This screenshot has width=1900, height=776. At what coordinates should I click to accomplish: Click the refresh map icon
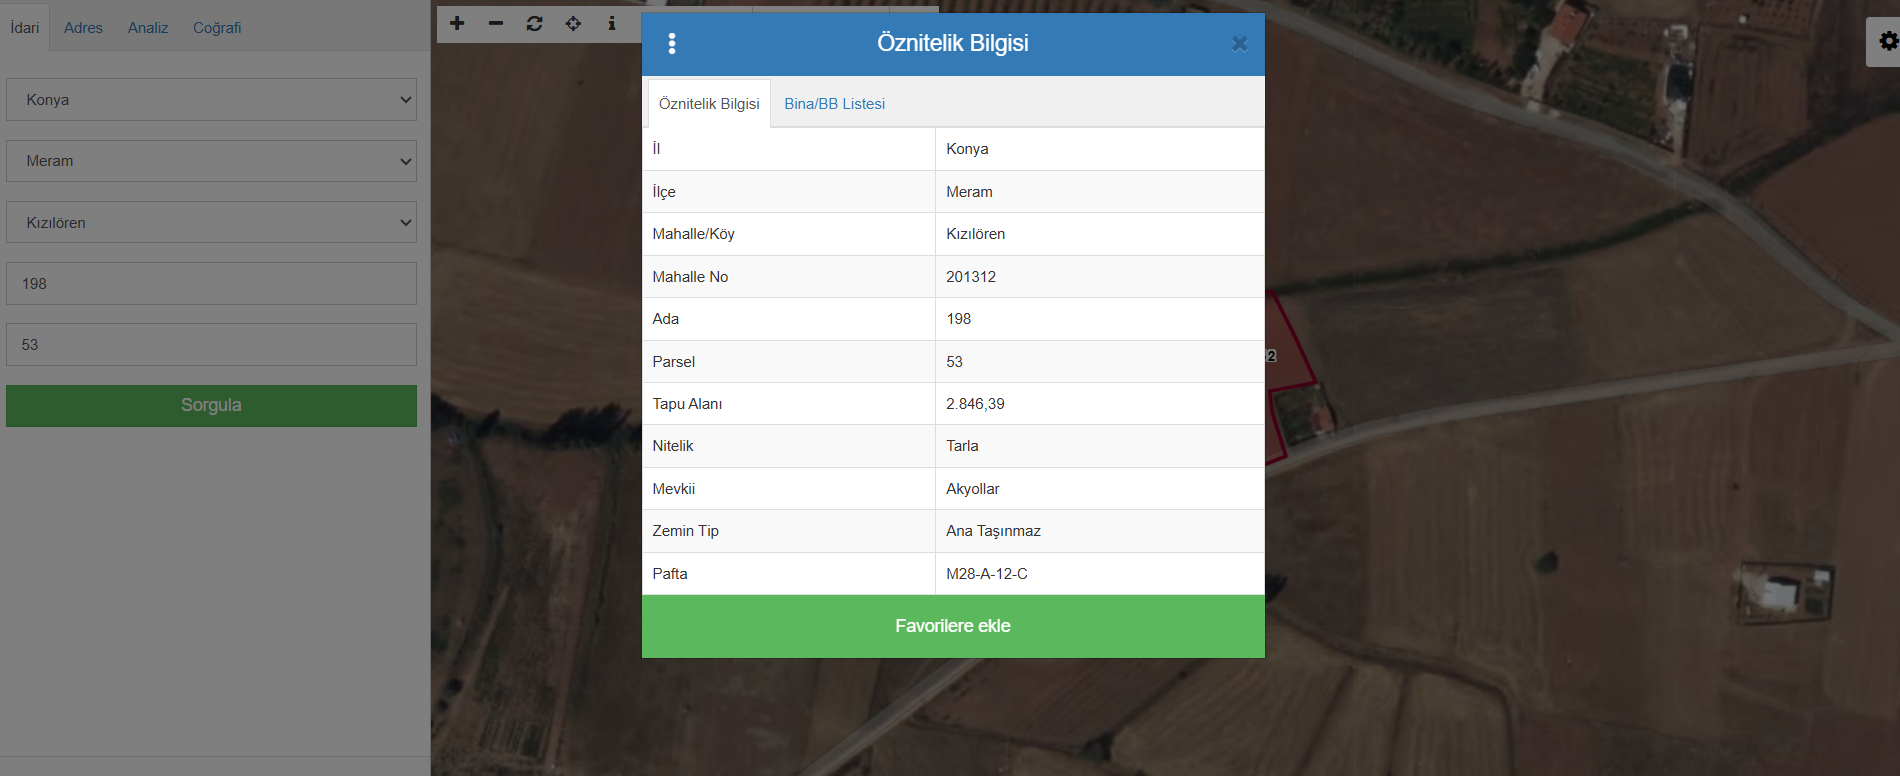point(535,23)
